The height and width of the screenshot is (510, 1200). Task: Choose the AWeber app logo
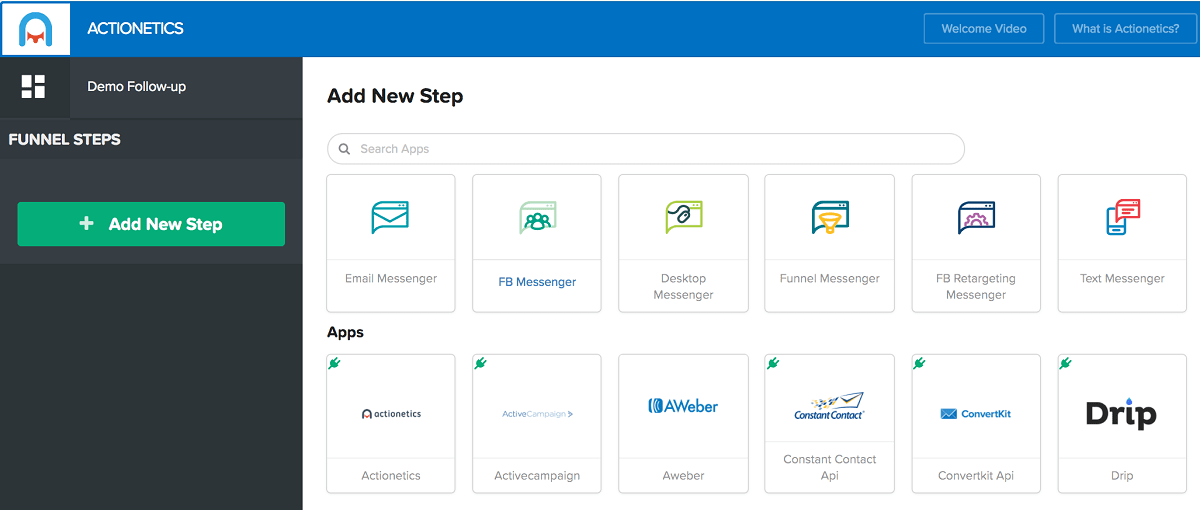683,406
